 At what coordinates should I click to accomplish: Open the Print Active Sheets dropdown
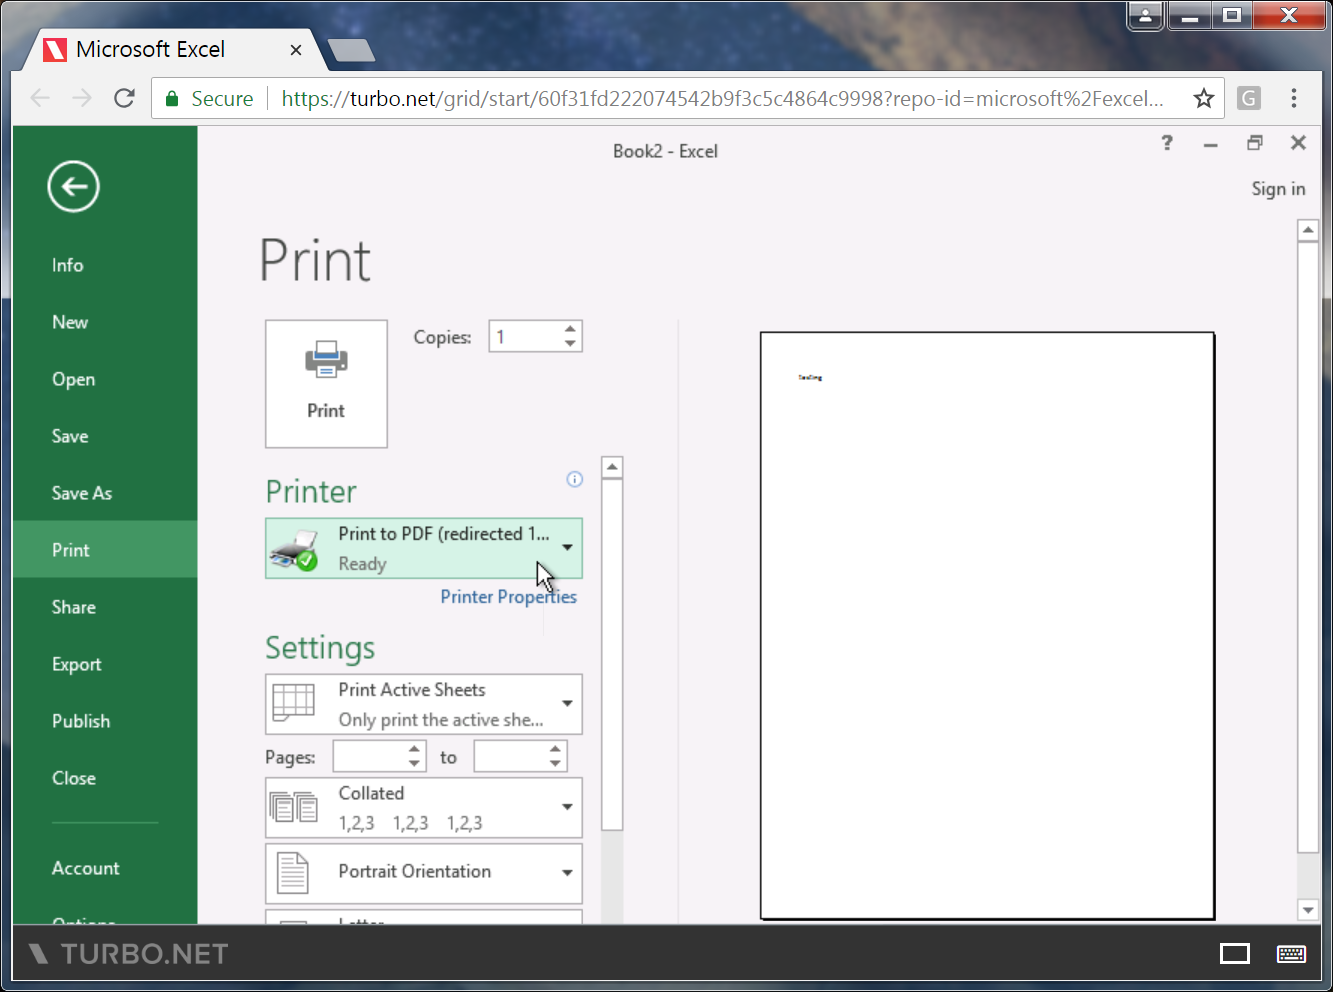point(567,704)
